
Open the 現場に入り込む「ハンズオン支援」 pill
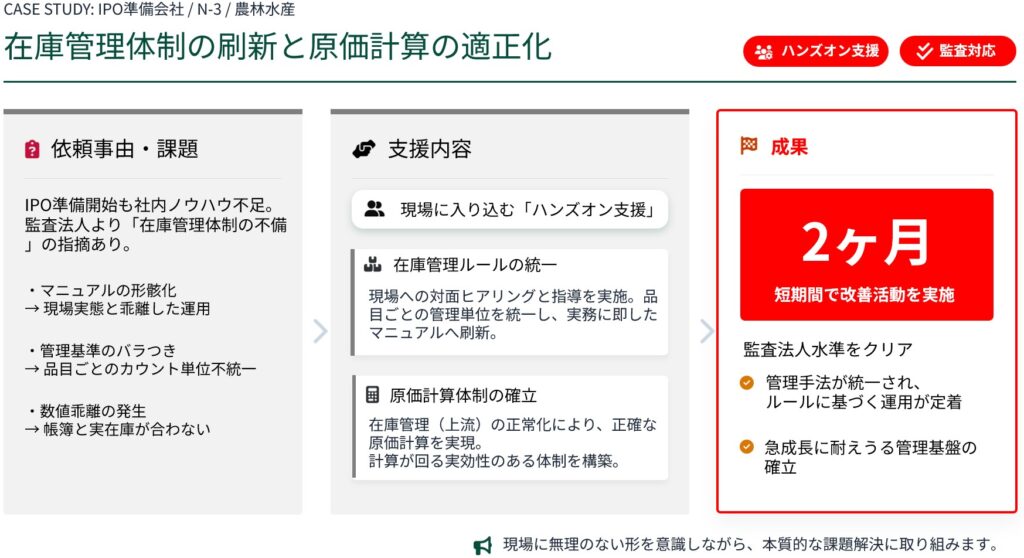tap(510, 209)
